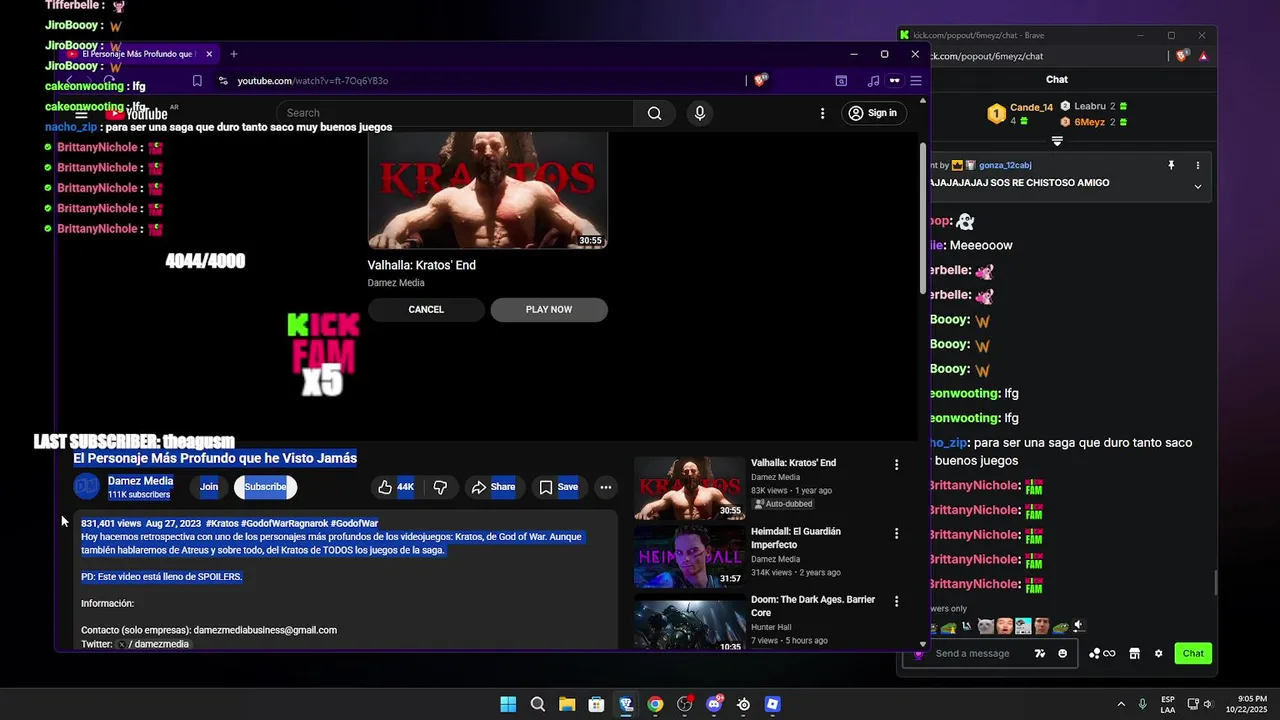Image resolution: width=1280 pixels, height=720 pixels.
Task: Subscribe to Damez Media
Action: pos(265,487)
